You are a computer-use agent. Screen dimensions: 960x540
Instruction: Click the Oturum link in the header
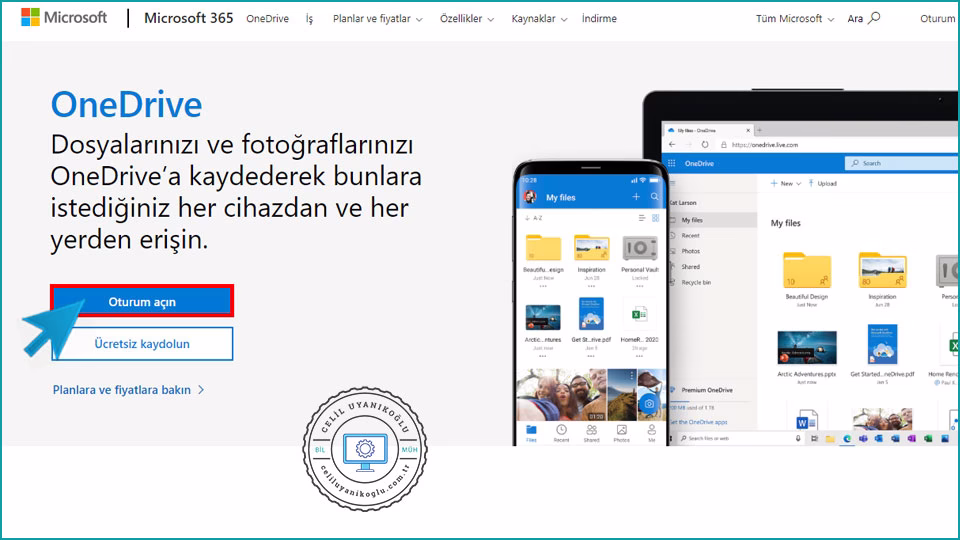click(939, 18)
